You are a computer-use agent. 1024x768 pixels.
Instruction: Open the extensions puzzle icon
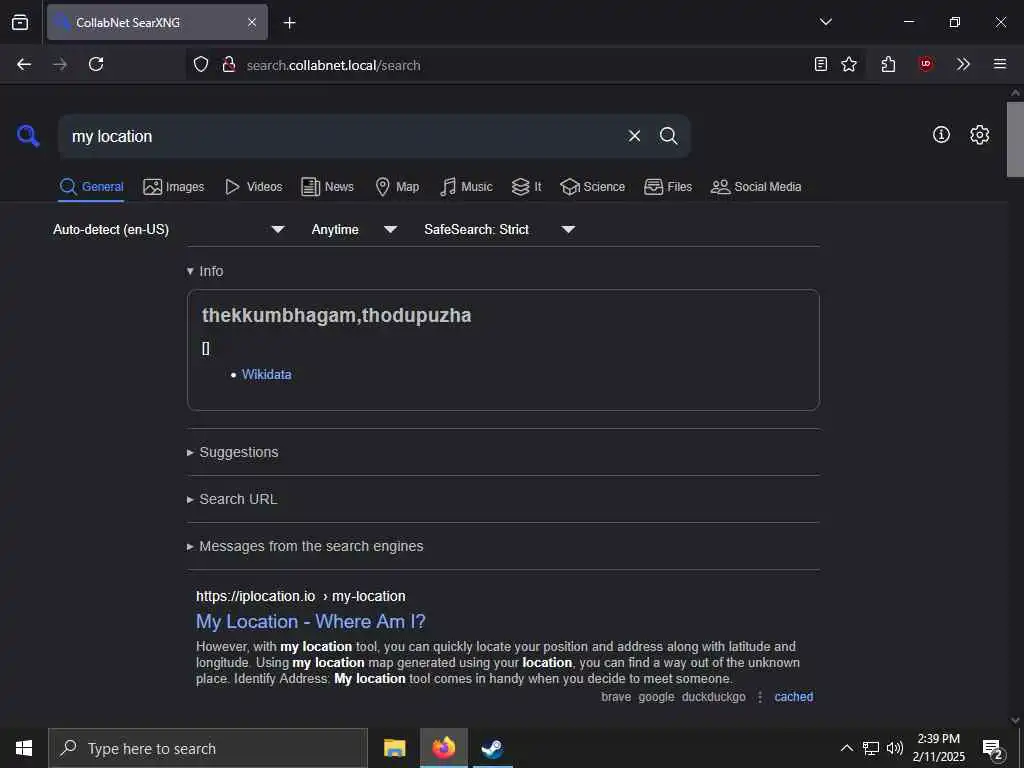click(888, 64)
